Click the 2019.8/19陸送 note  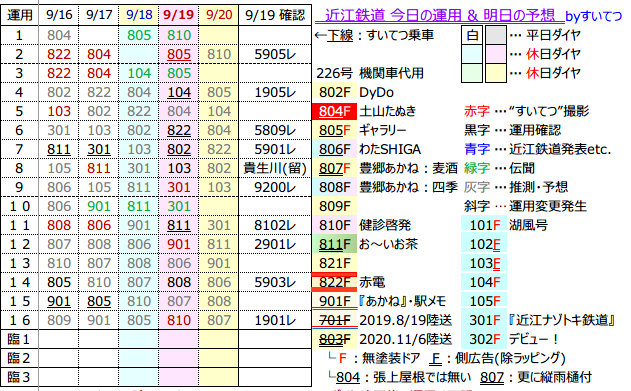click(x=406, y=320)
